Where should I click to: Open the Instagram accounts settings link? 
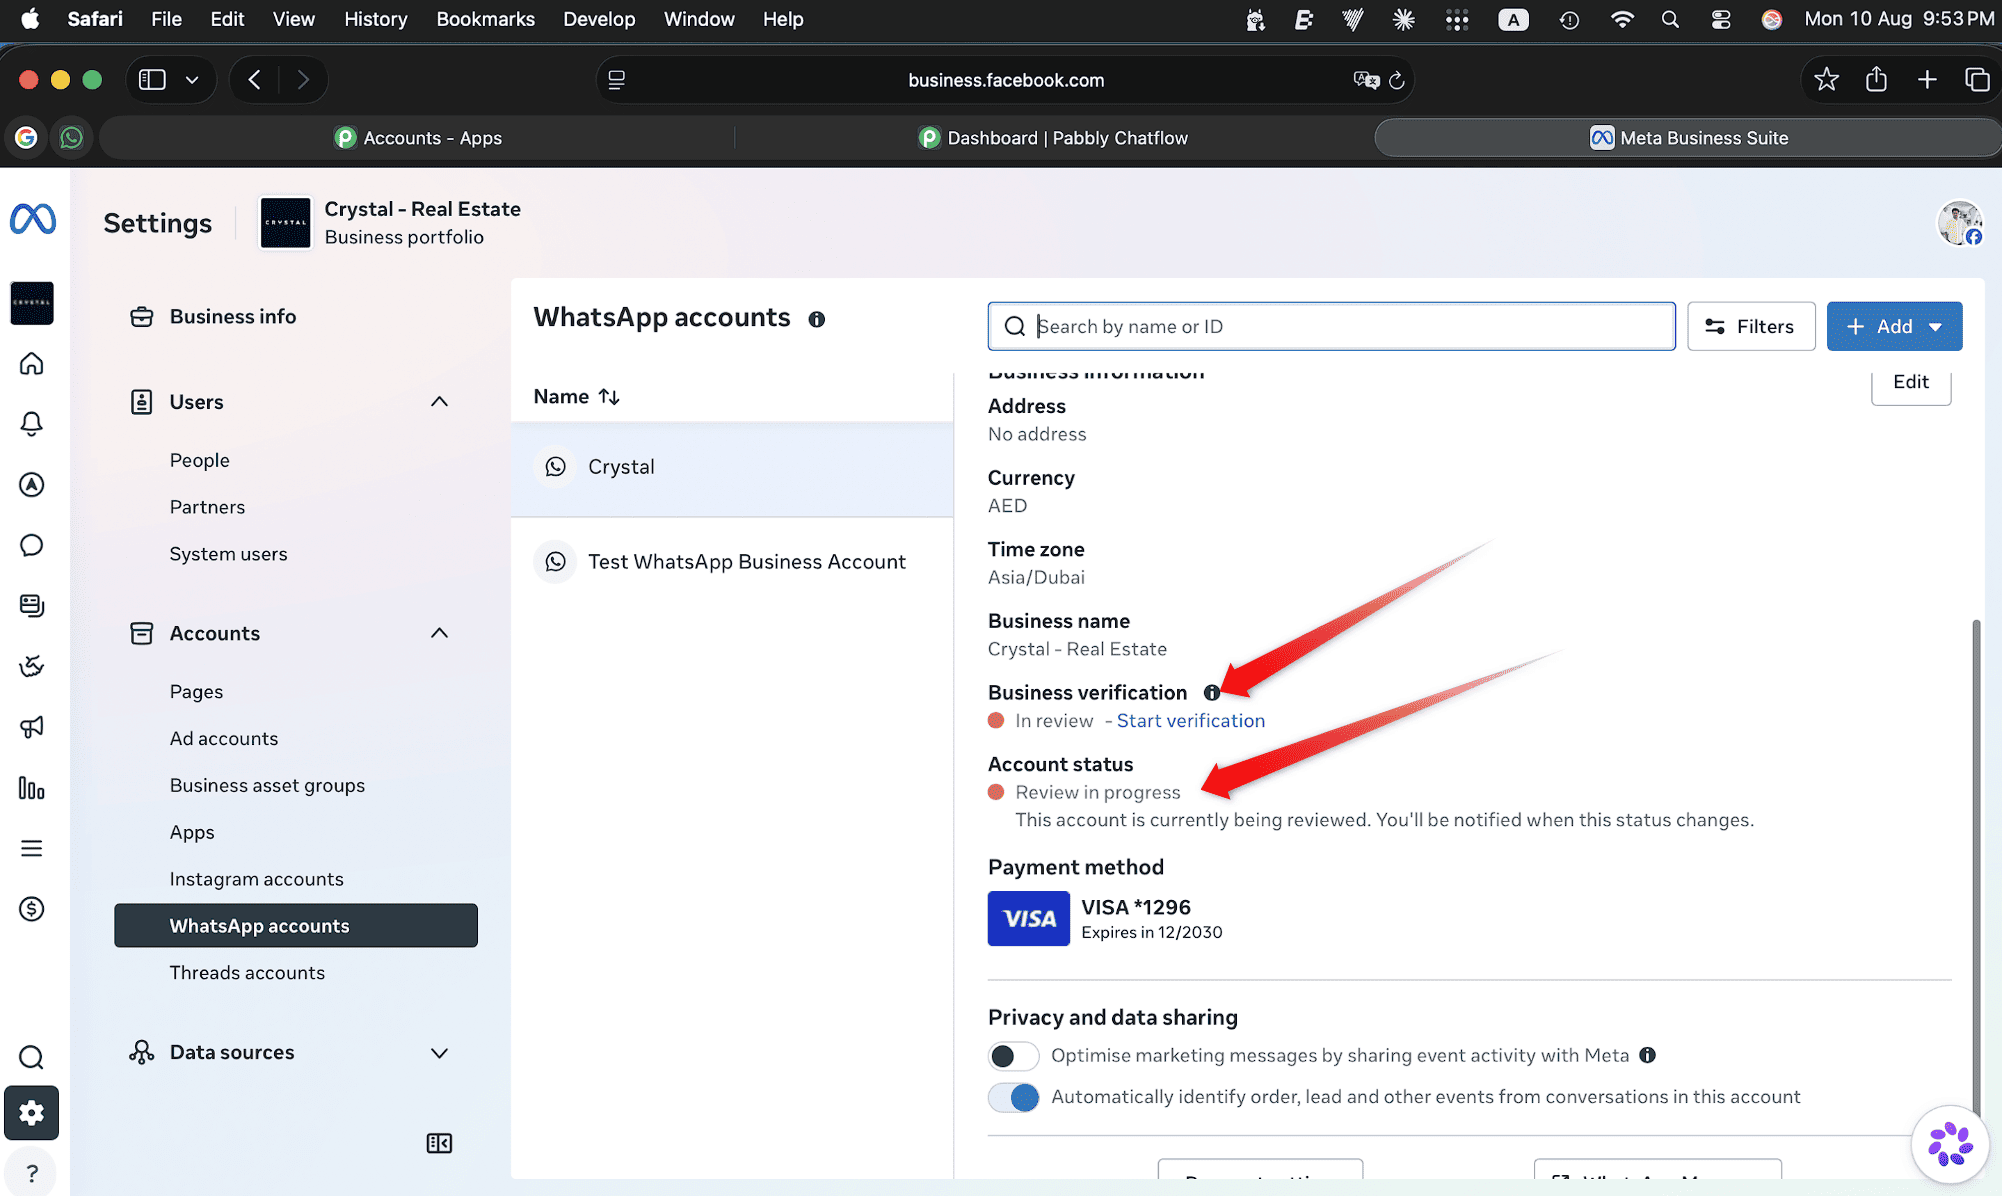click(x=256, y=879)
